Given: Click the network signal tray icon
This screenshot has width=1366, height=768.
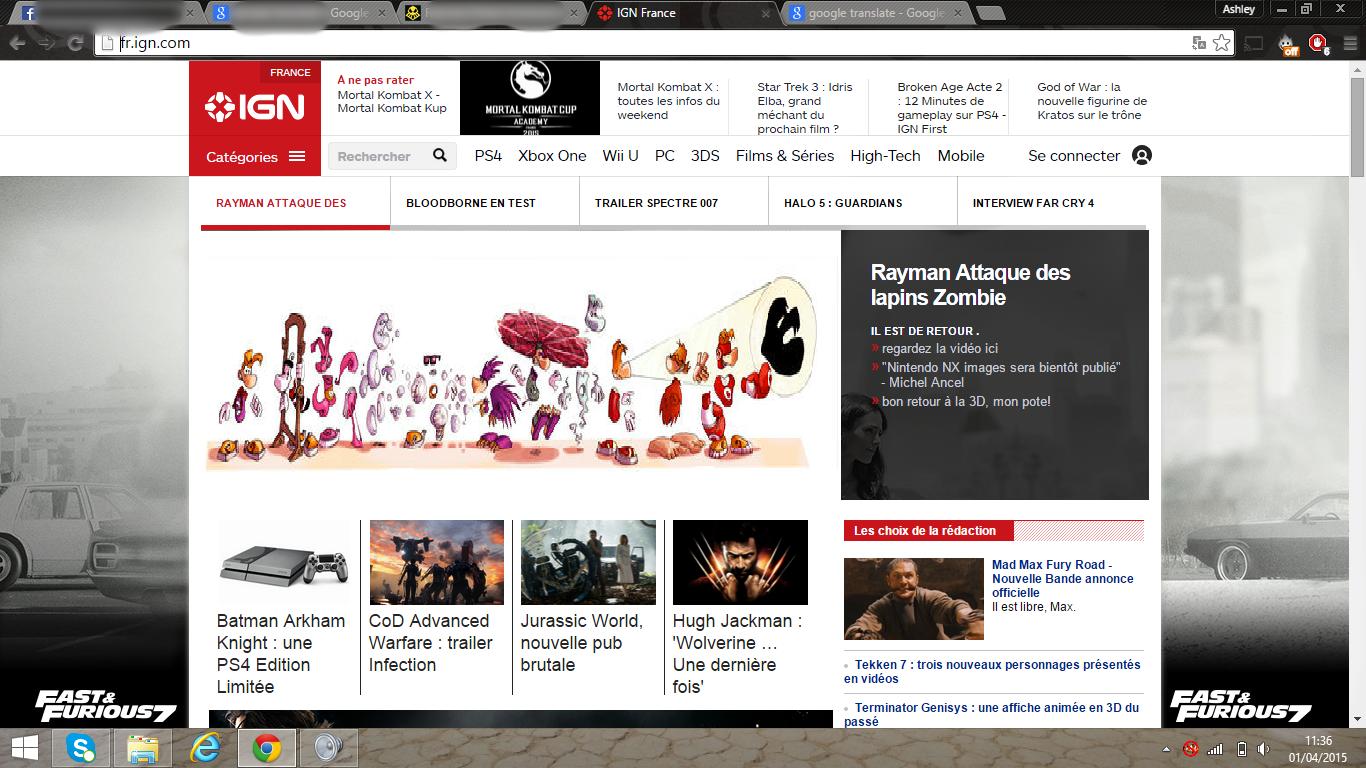Looking at the screenshot, I should (x=1215, y=749).
